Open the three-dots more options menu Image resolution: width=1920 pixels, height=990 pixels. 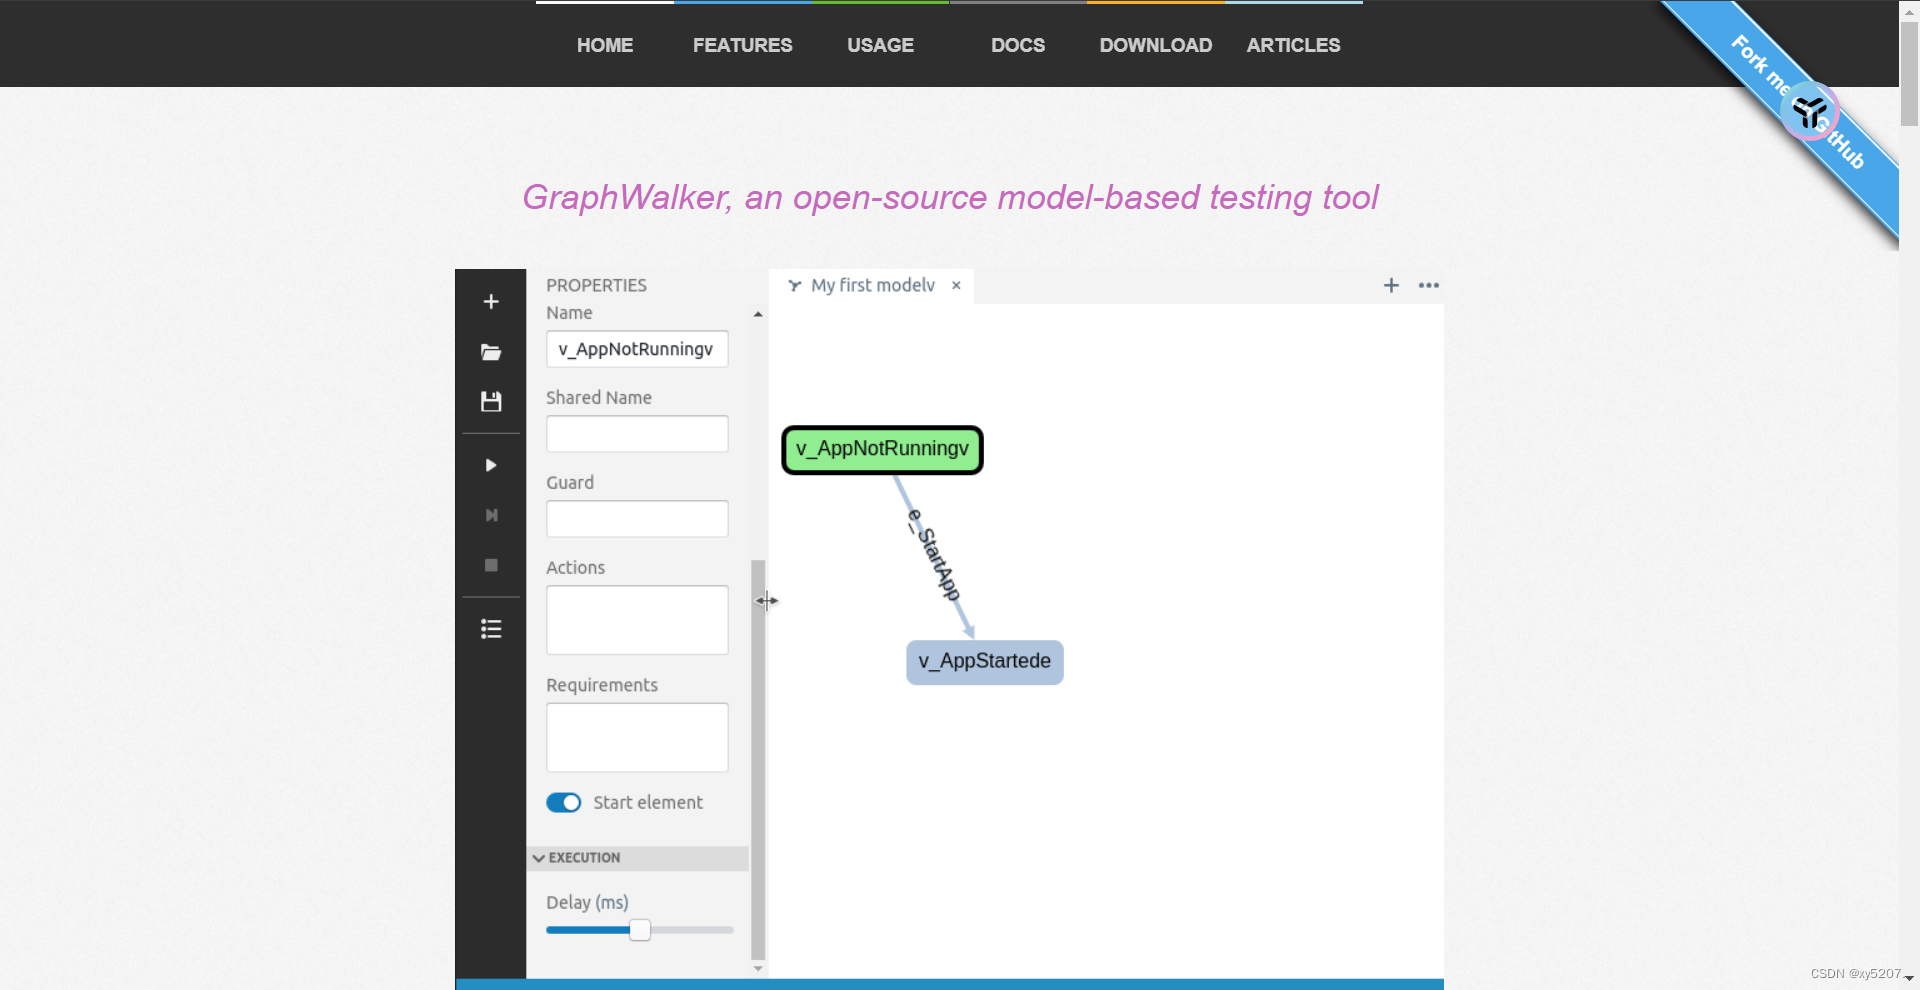[x=1429, y=285]
